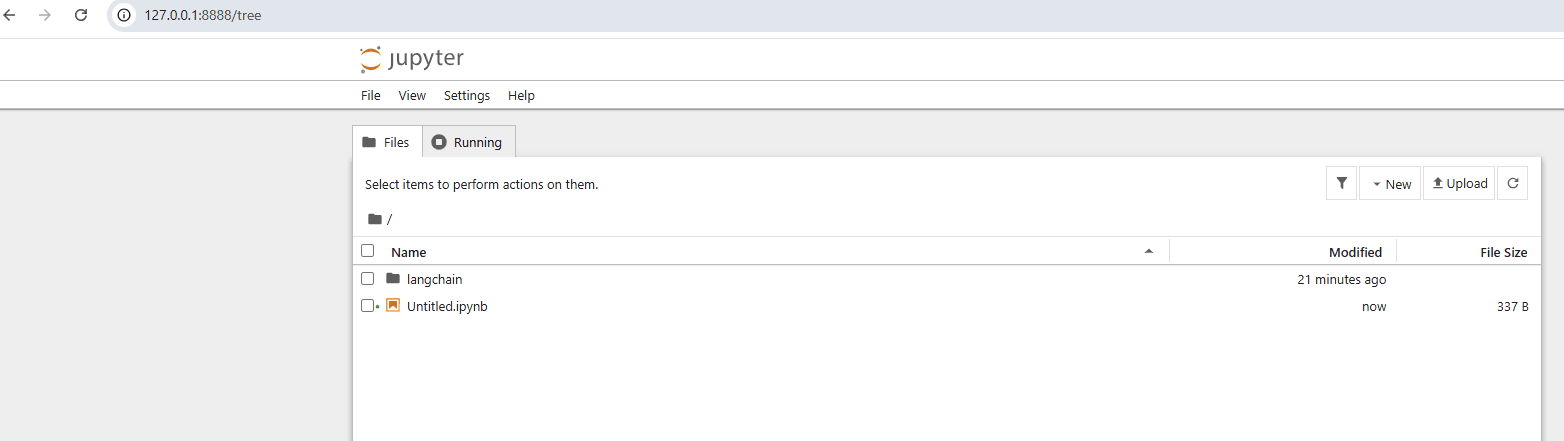The height and width of the screenshot is (441, 1564).
Task: Click the root folder breadcrumb icon
Action: (375, 219)
